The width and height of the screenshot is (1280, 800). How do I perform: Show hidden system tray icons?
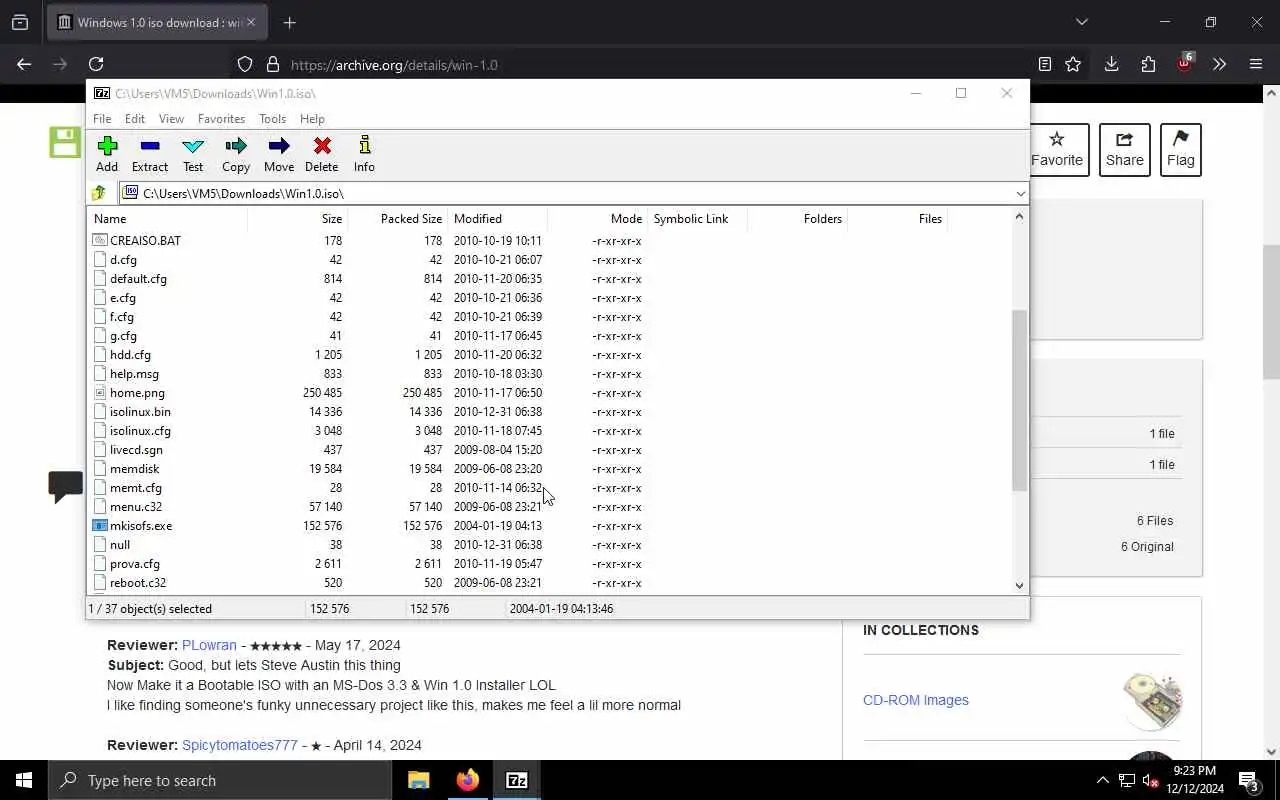click(x=1102, y=780)
